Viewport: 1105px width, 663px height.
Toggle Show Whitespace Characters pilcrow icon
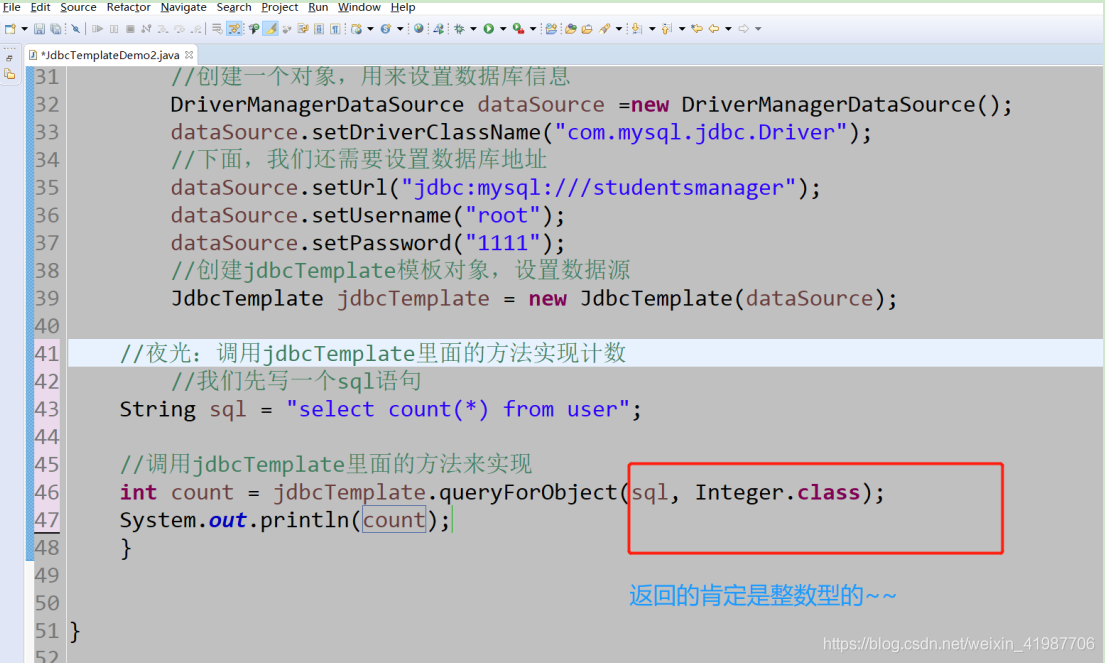click(335, 29)
